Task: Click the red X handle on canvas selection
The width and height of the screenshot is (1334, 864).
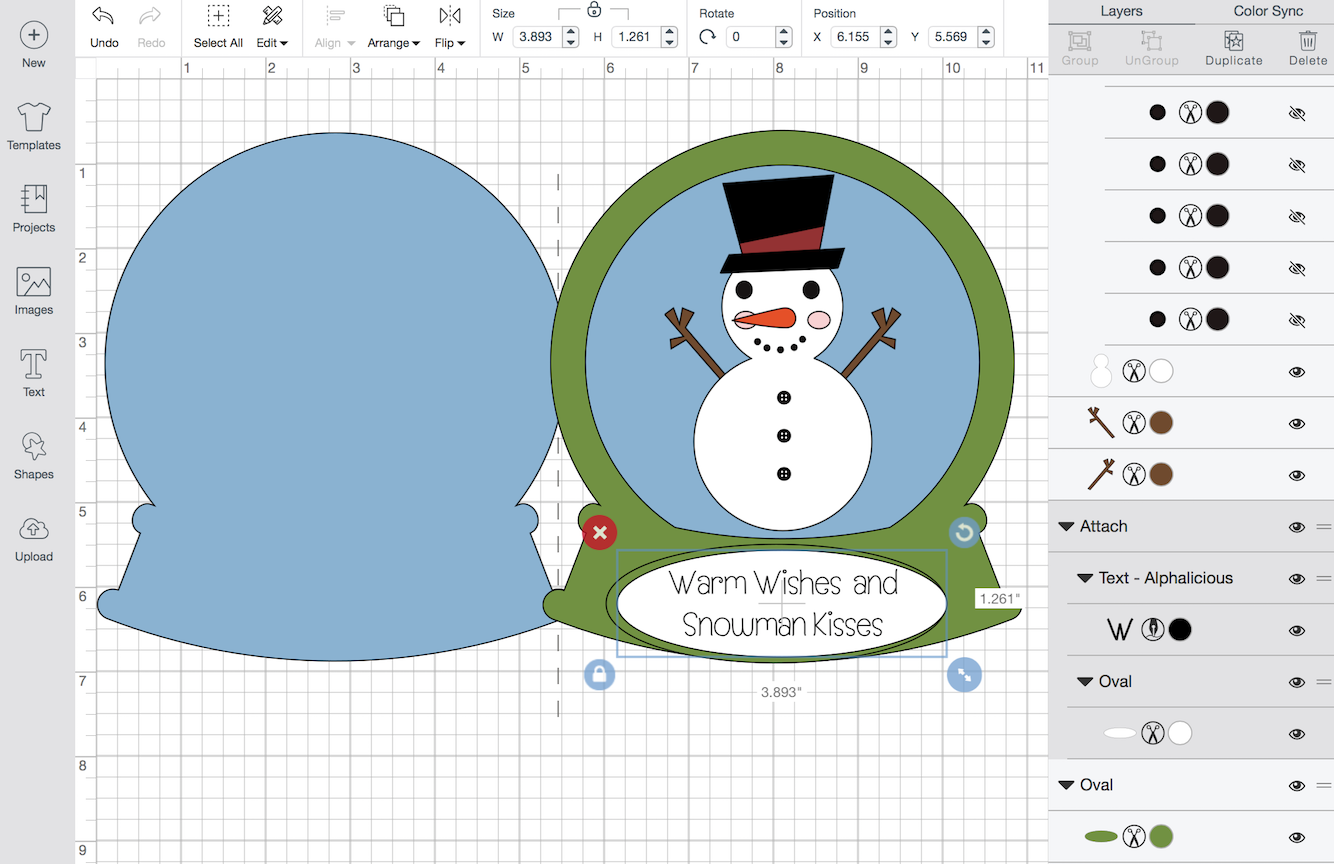Action: click(599, 532)
